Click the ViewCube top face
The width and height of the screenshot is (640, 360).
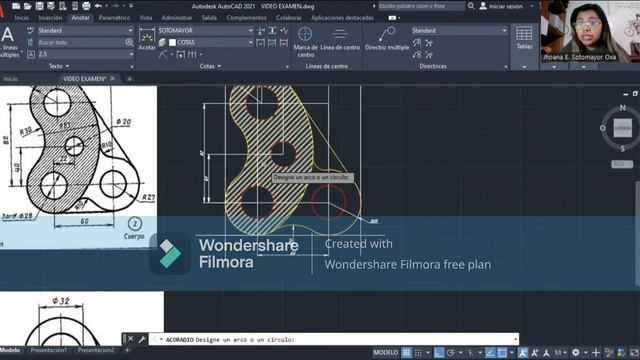[x=622, y=128]
